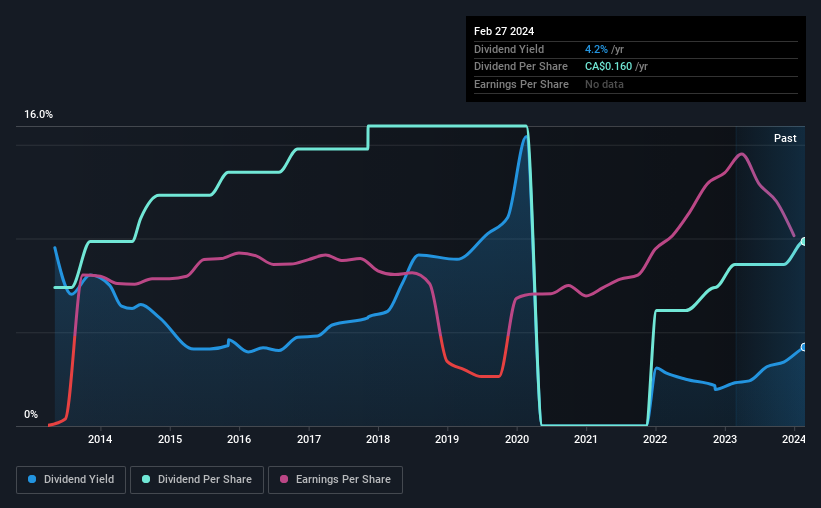Click the 2015 x-axis label
821x508 pixels.
(170, 439)
